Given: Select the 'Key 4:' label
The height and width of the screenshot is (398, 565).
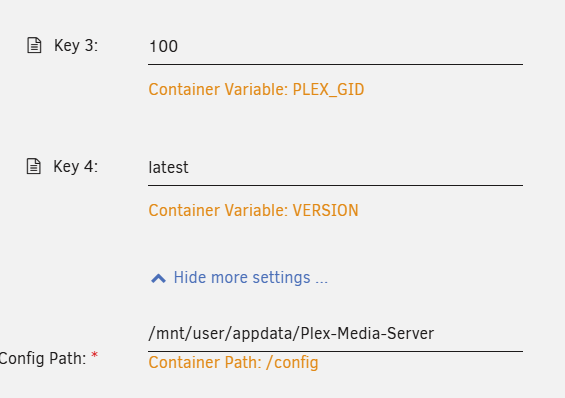Looking at the screenshot, I should (x=75, y=167).
